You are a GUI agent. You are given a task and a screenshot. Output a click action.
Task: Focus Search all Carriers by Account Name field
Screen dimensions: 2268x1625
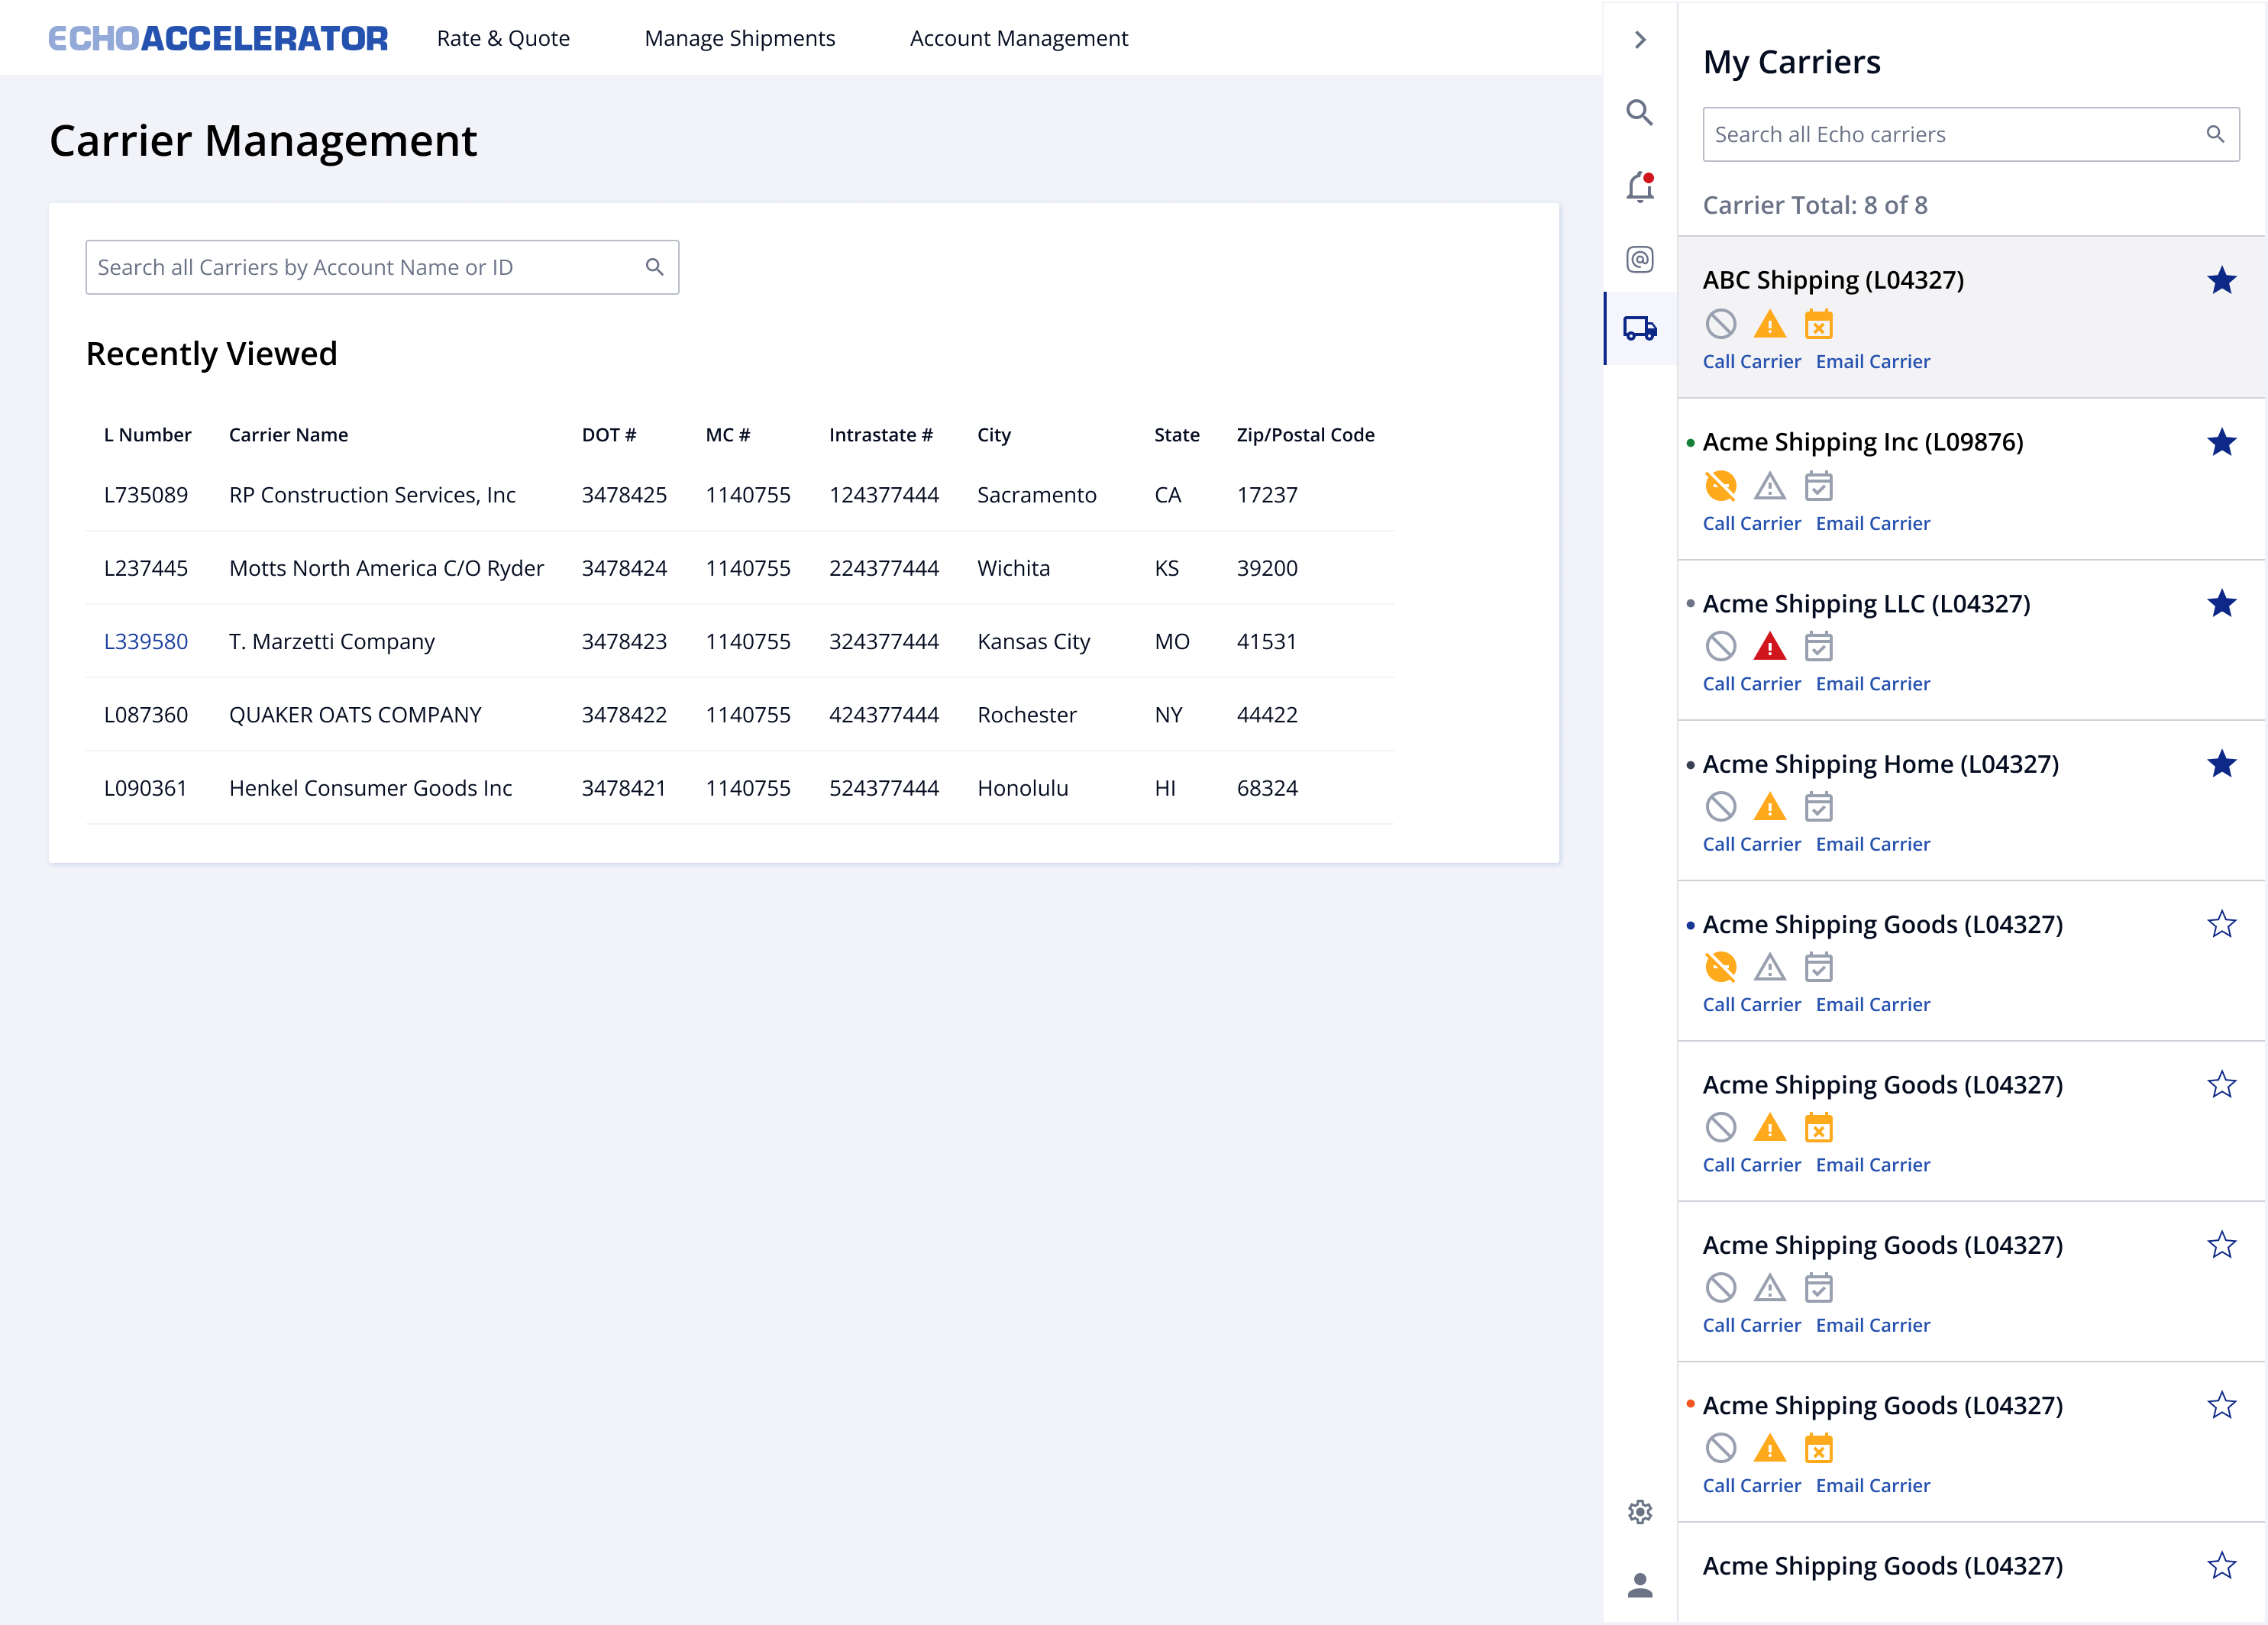pyautogui.click(x=382, y=267)
